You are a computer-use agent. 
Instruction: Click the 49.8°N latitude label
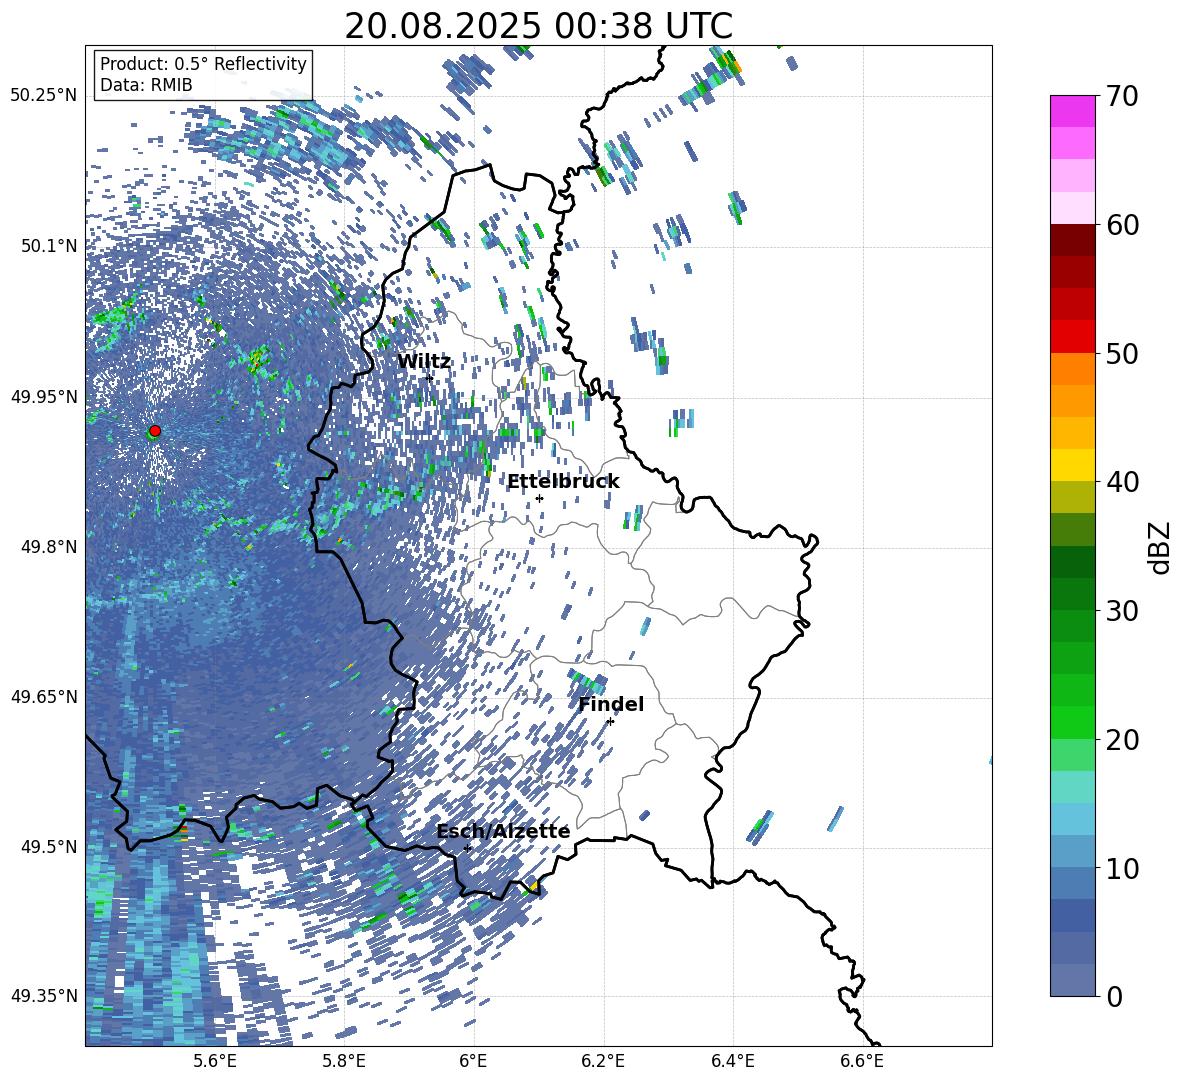click(x=49, y=547)
